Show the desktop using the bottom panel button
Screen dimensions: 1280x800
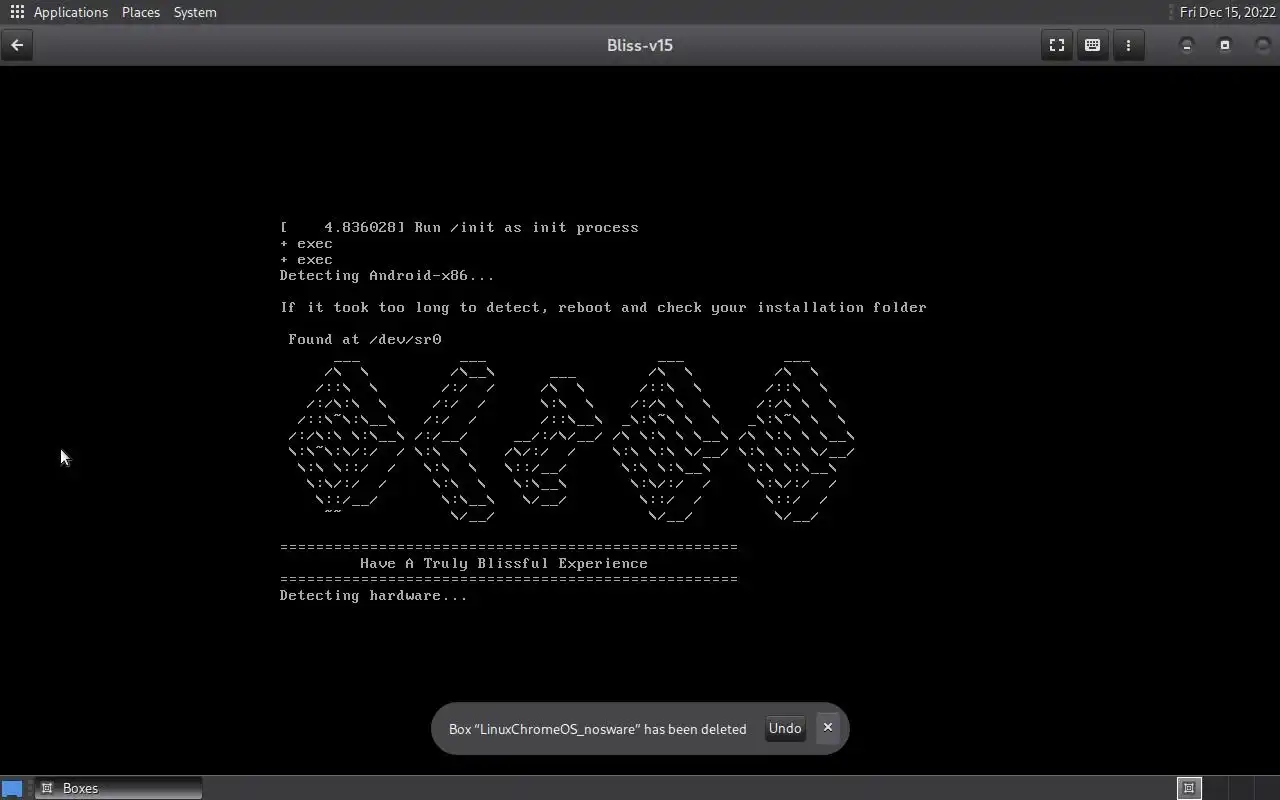(12, 788)
